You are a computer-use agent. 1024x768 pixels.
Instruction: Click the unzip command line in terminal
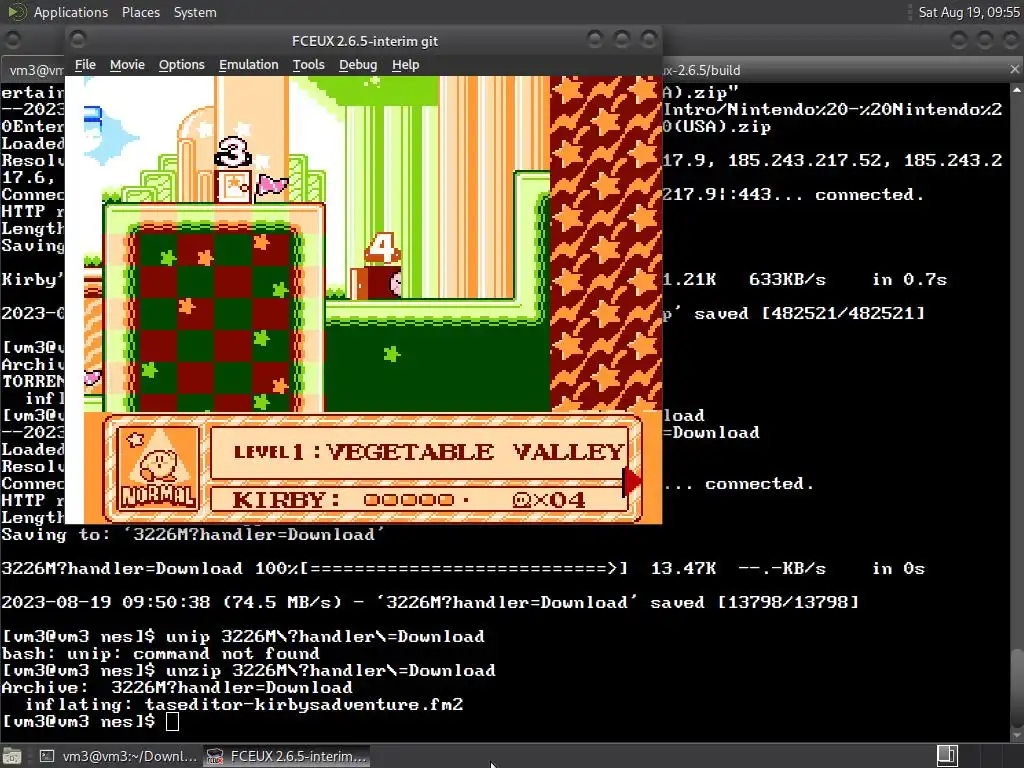pos(249,671)
